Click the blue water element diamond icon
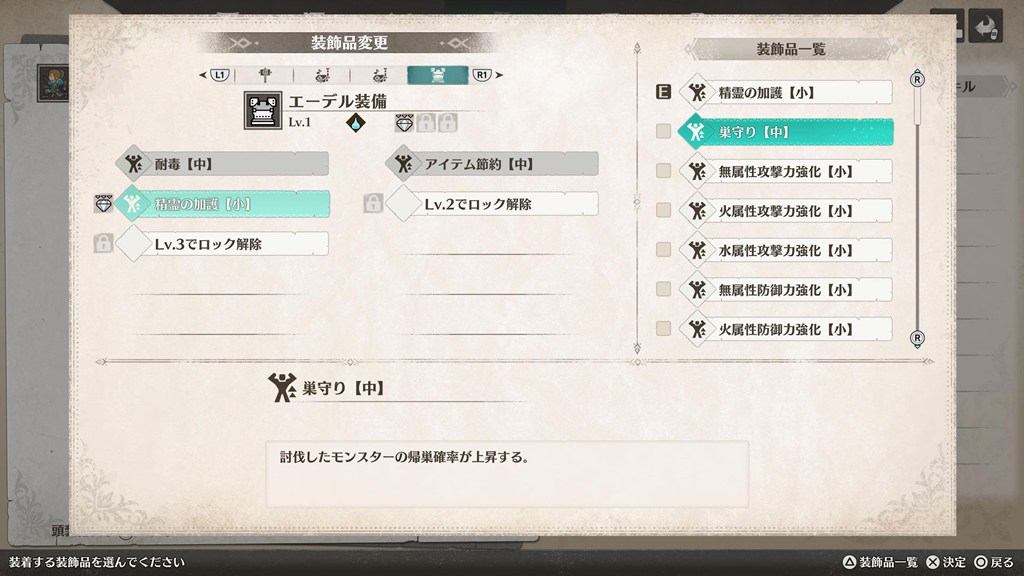Image resolution: width=1024 pixels, height=576 pixels. point(355,122)
